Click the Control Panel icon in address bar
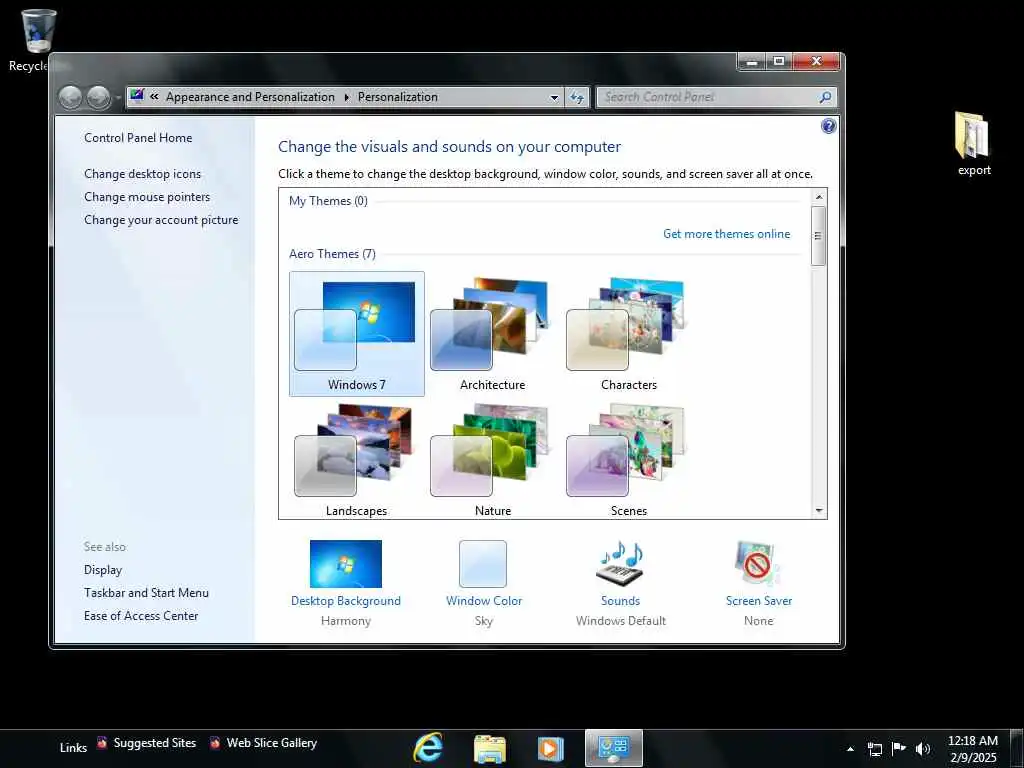The height and width of the screenshot is (768, 1024). [x=136, y=96]
